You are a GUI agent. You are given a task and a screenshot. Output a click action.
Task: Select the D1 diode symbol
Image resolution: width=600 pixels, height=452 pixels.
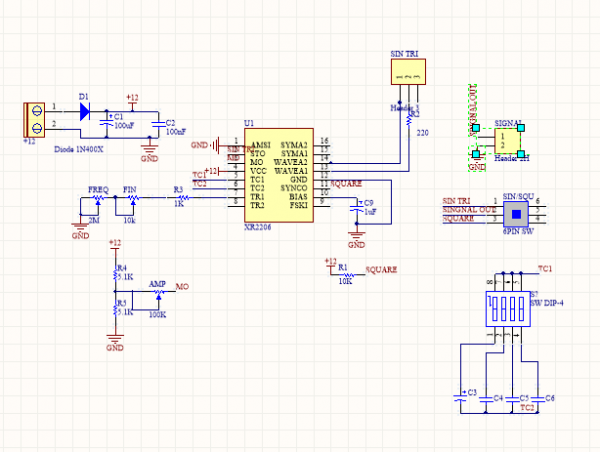85,111
